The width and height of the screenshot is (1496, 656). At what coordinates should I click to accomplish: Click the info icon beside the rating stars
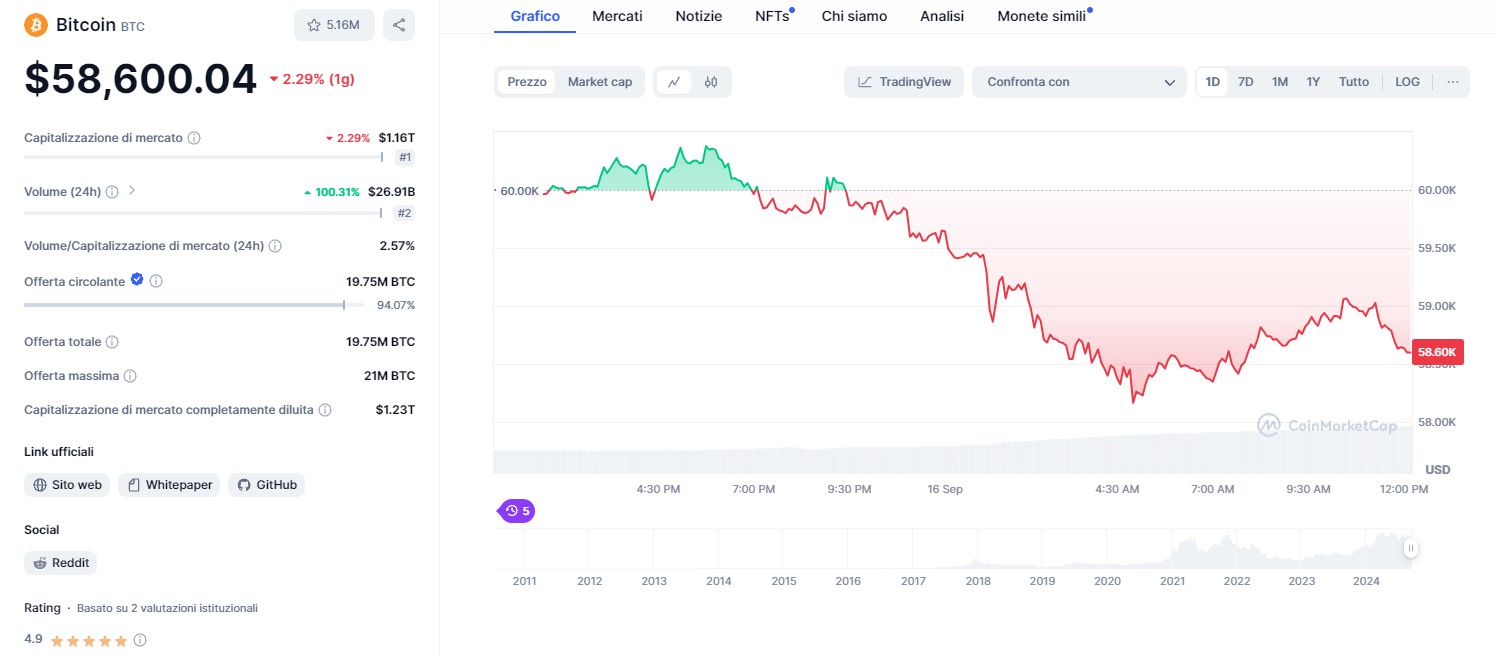click(x=140, y=640)
